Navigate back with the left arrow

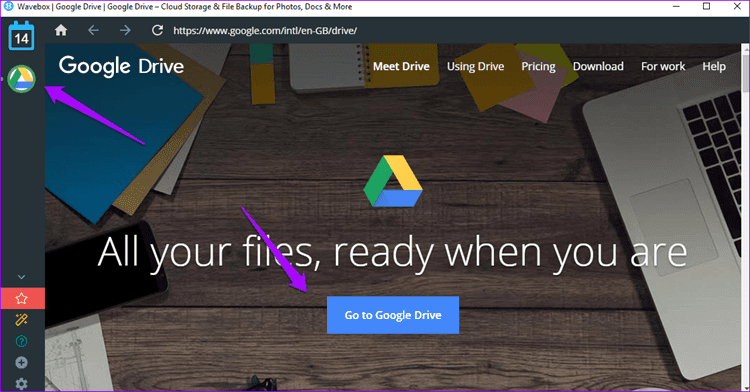(x=93, y=31)
